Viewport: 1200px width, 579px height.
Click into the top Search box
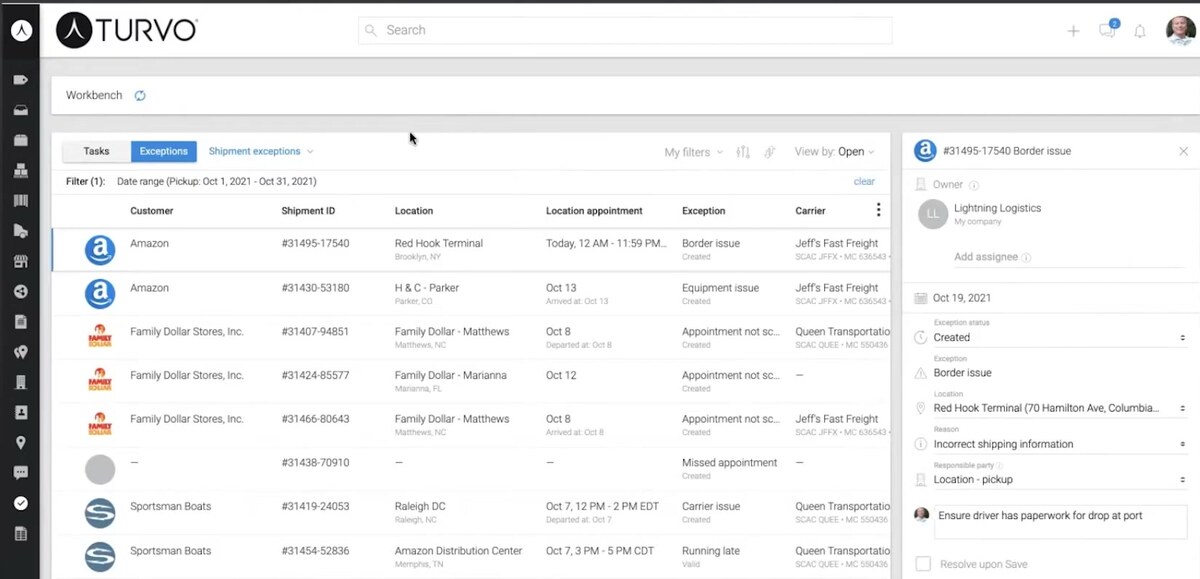(625, 30)
